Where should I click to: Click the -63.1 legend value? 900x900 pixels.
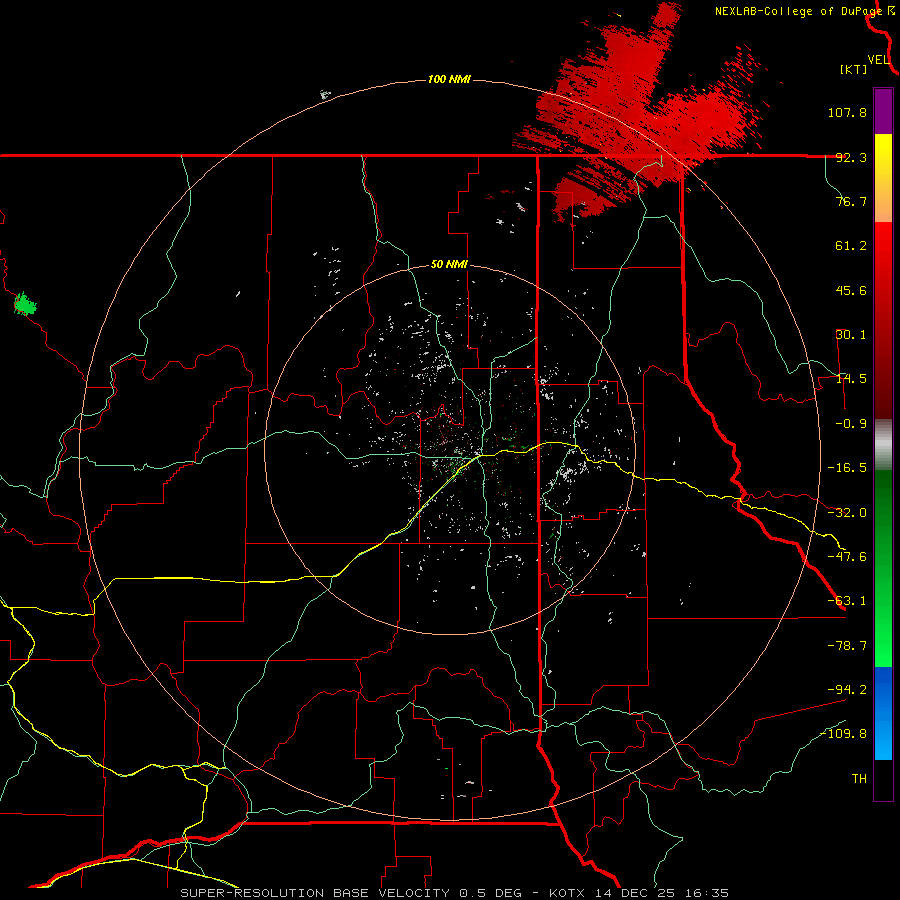pyautogui.click(x=847, y=601)
